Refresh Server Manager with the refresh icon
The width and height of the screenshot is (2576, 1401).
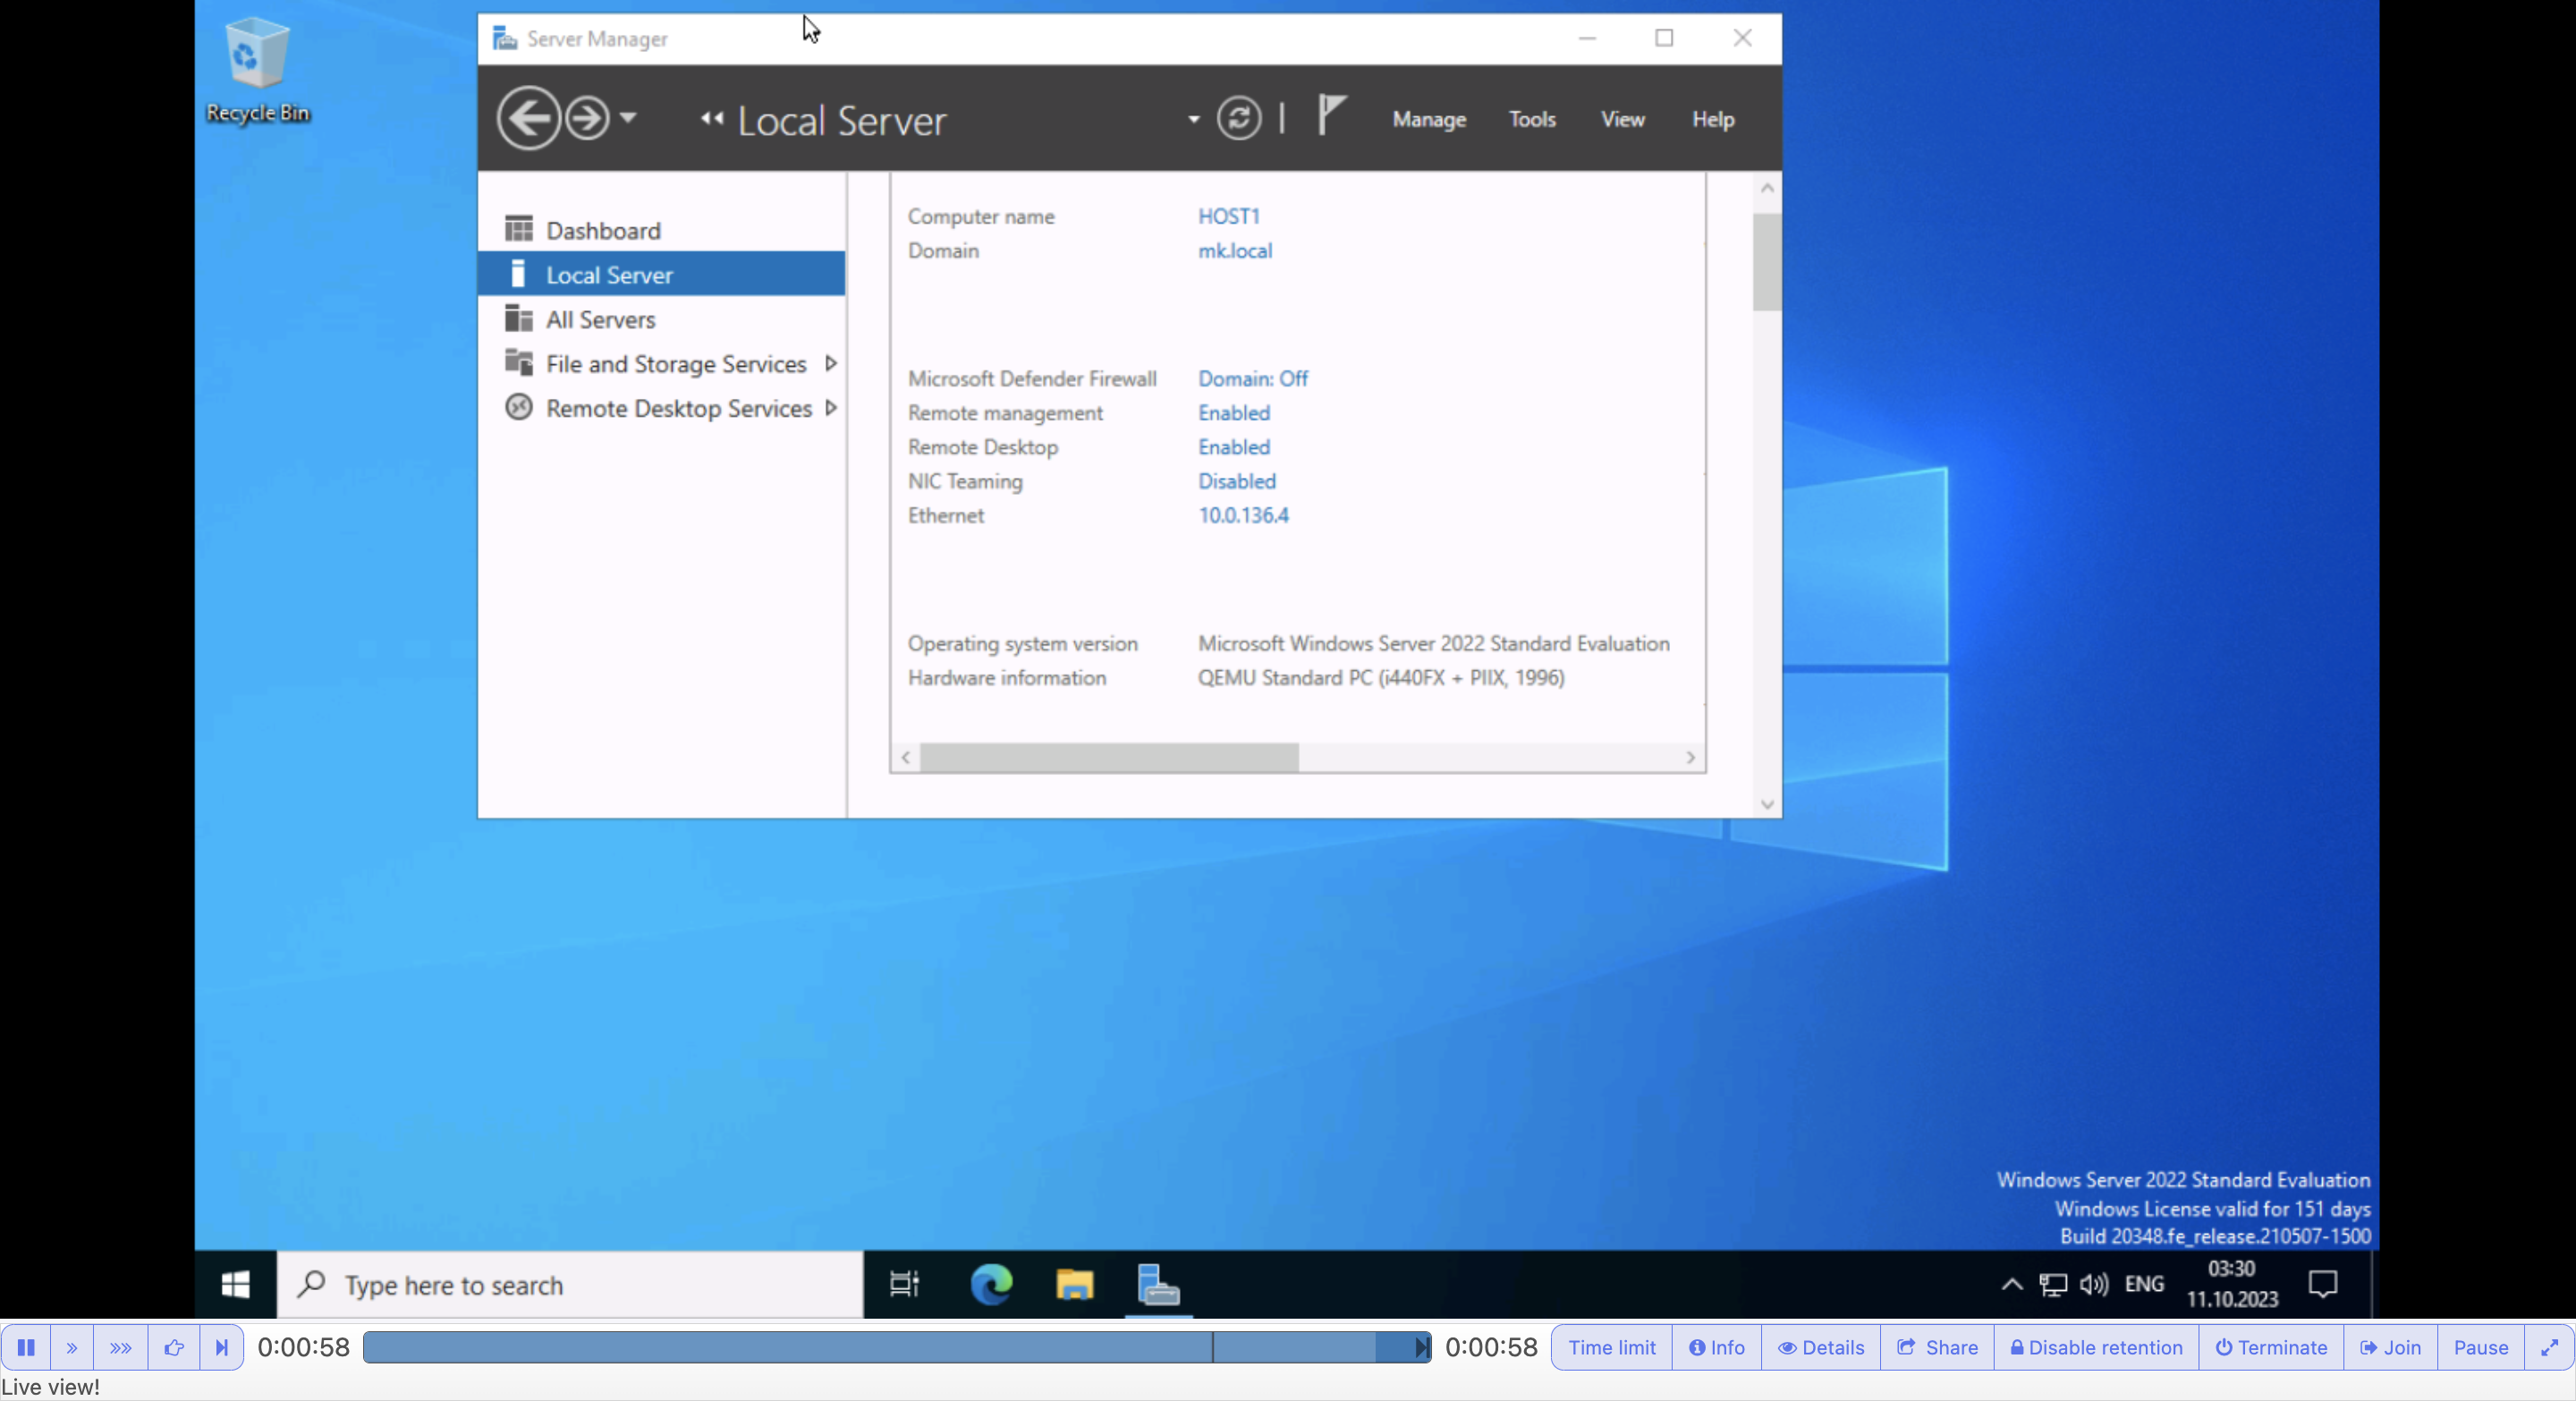[x=1239, y=118]
